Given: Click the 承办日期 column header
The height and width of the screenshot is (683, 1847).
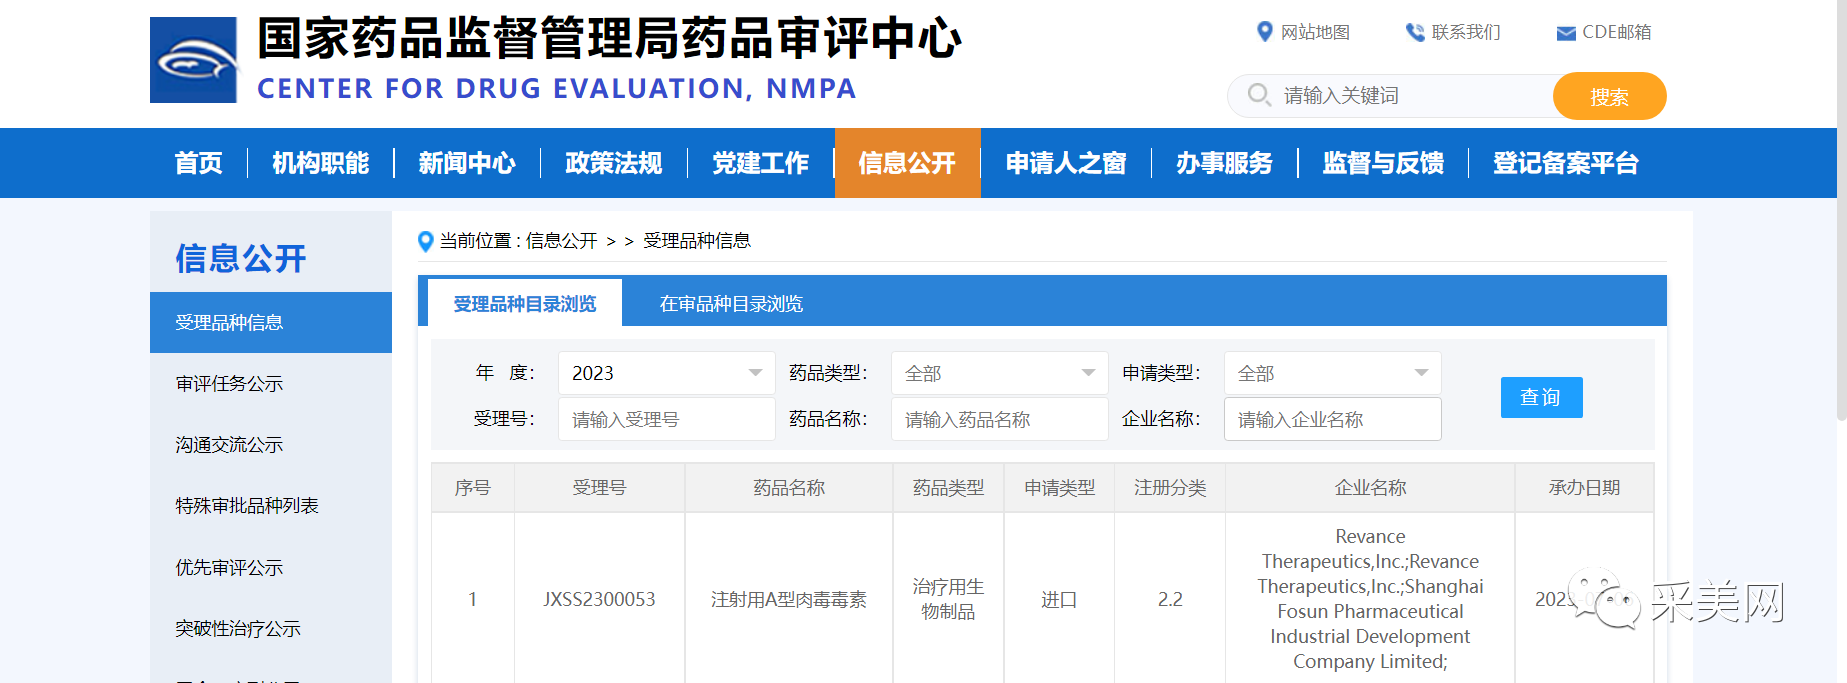Looking at the screenshot, I should tap(1584, 488).
